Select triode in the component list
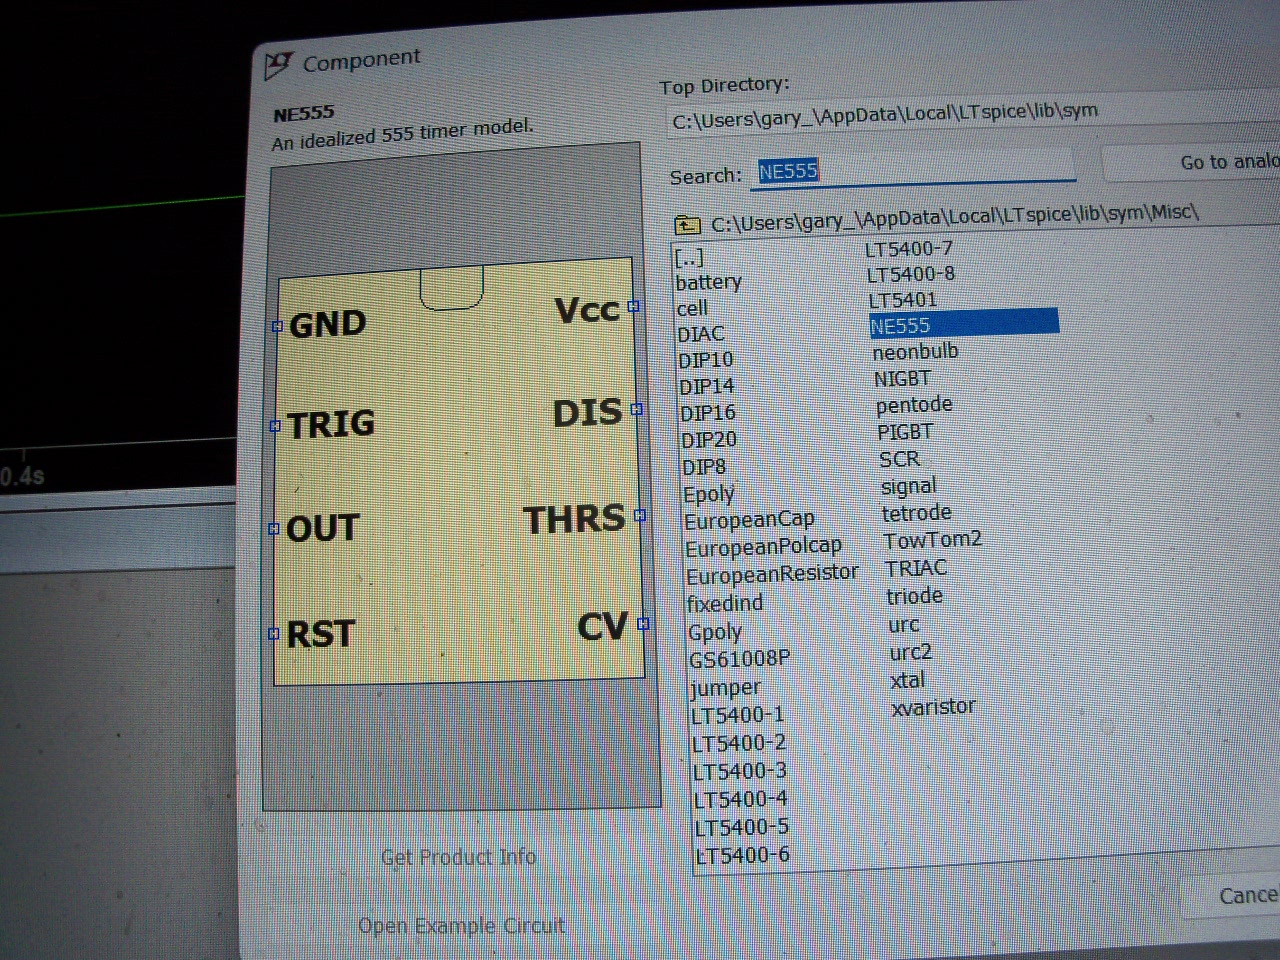 click(x=914, y=596)
